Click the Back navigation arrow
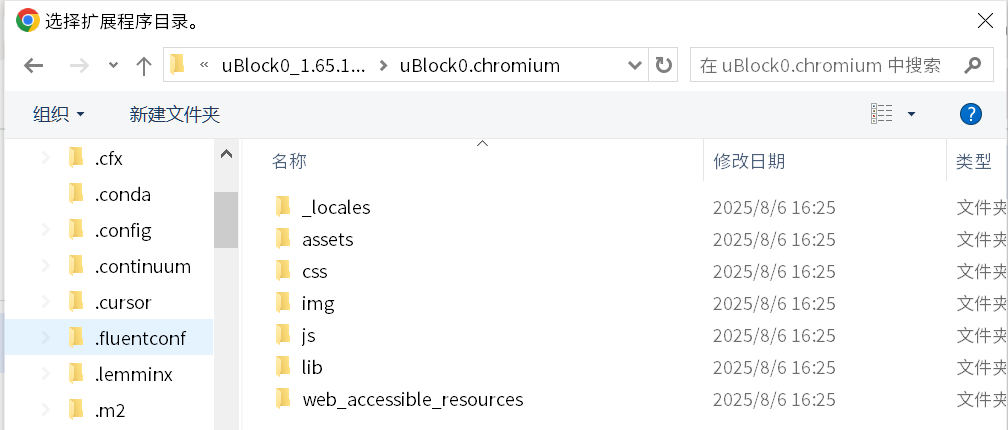 (x=33, y=66)
